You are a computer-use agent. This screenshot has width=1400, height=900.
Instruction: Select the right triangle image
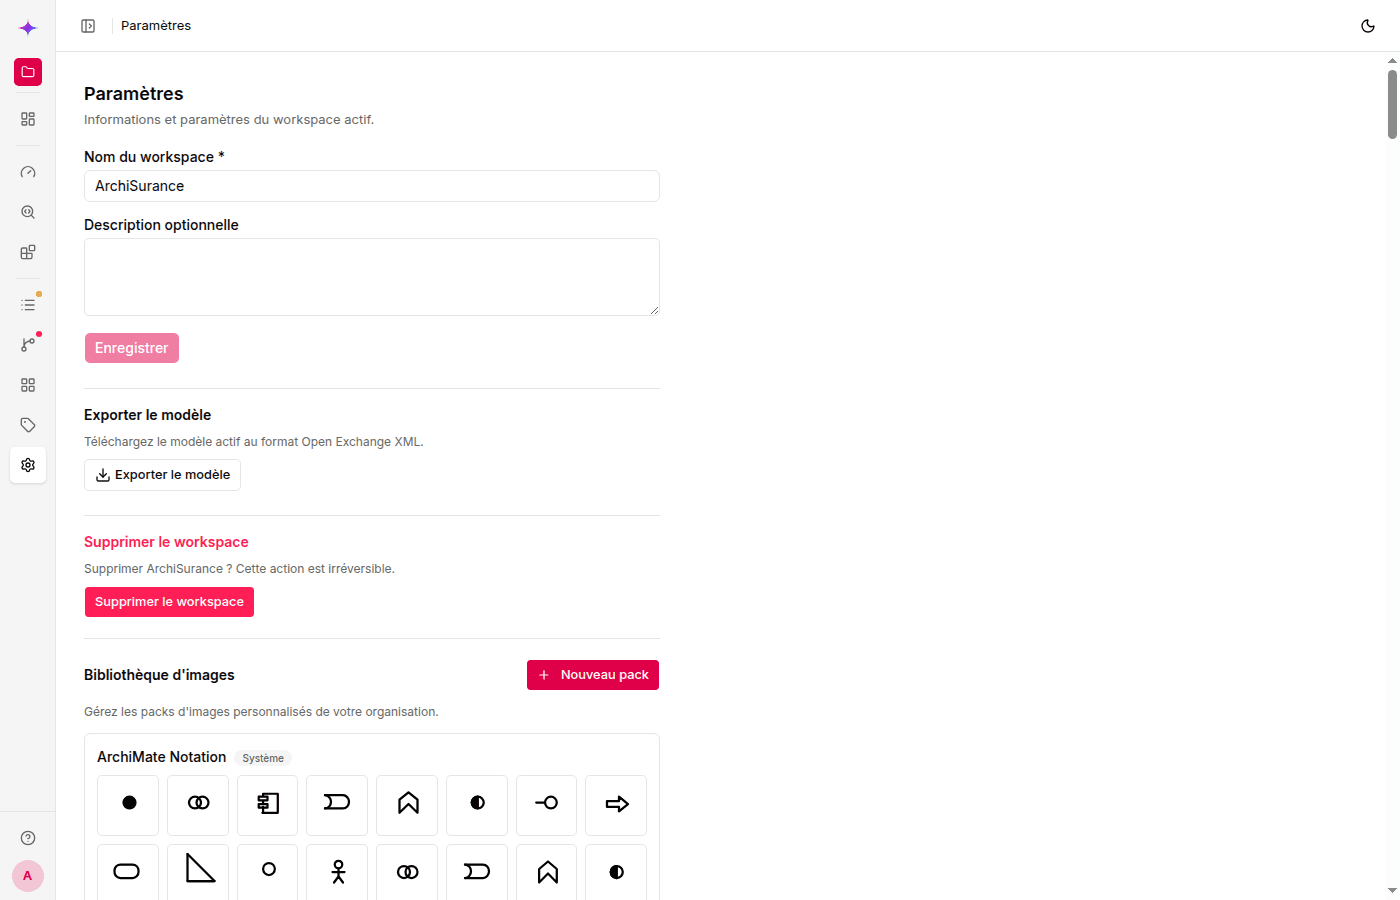pos(198,872)
